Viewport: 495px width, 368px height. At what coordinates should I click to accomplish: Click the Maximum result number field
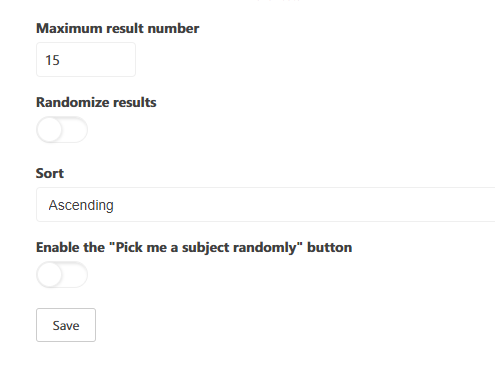[86, 60]
